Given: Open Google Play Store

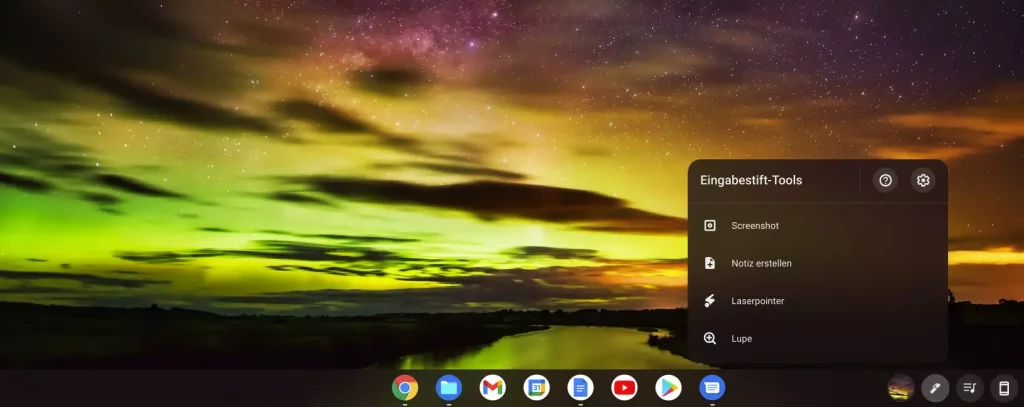Looking at the screenshot, I should pos(668,388).
